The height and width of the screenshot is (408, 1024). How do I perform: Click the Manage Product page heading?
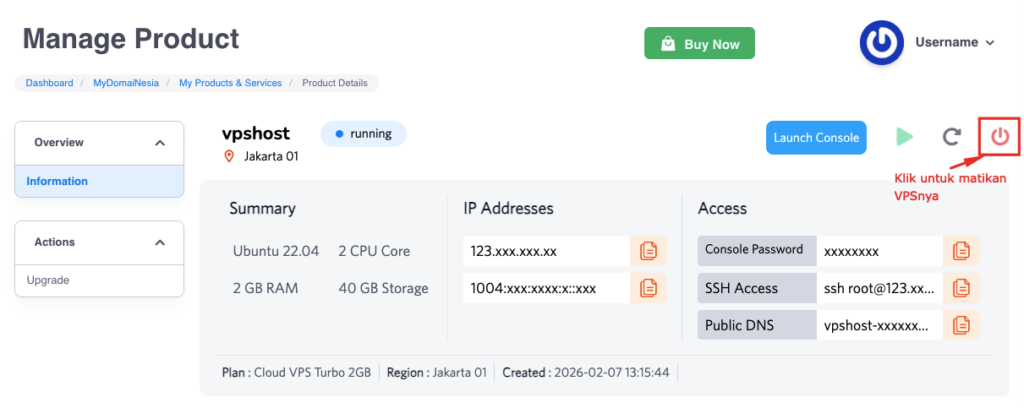pos(131,39)
